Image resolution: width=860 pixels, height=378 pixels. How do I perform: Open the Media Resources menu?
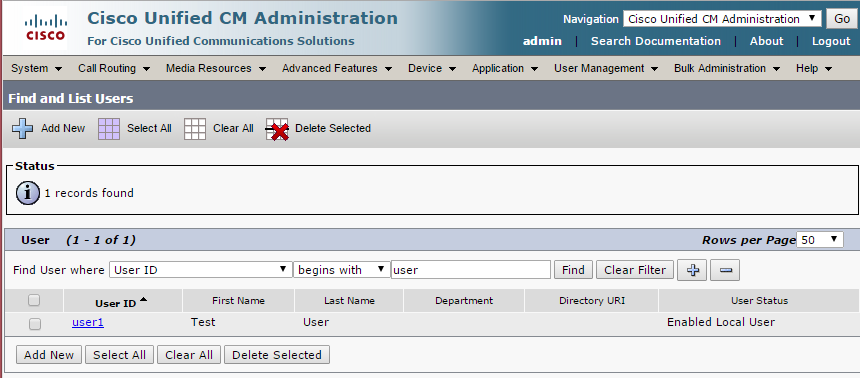pos(216,69)
